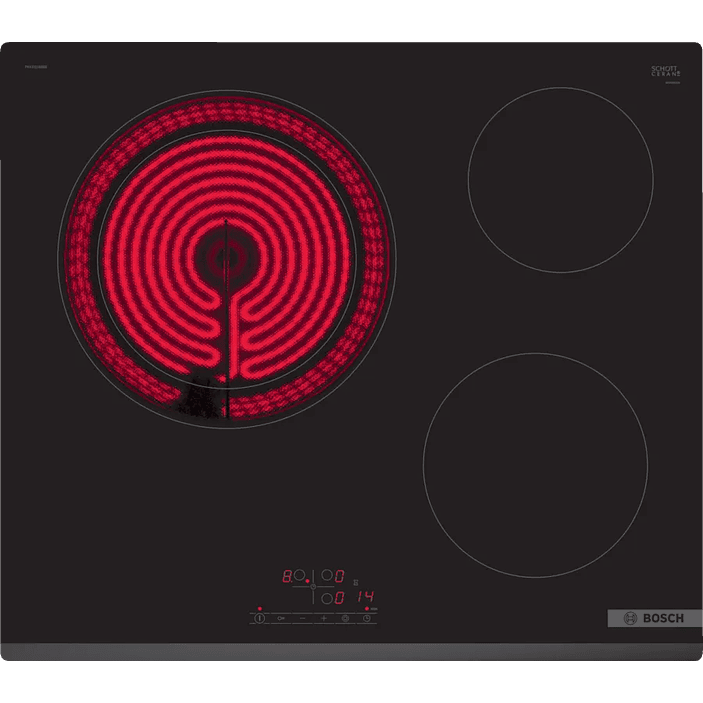Tap the childproof lock key icon
The image size is (703, 703).
(x=281, y=619)
